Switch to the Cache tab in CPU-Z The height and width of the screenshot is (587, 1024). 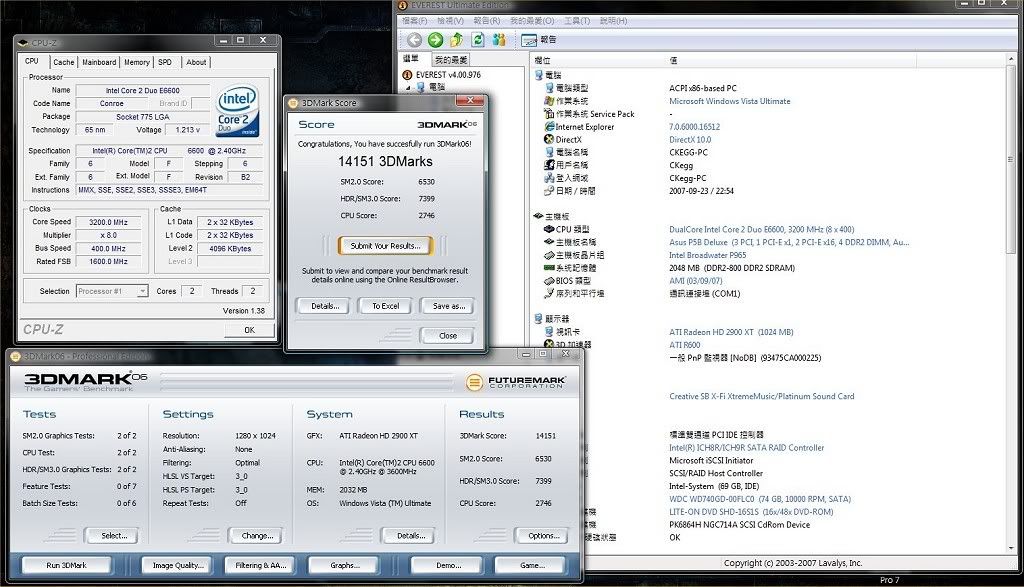pyautogui.click(x=63, y=62)
